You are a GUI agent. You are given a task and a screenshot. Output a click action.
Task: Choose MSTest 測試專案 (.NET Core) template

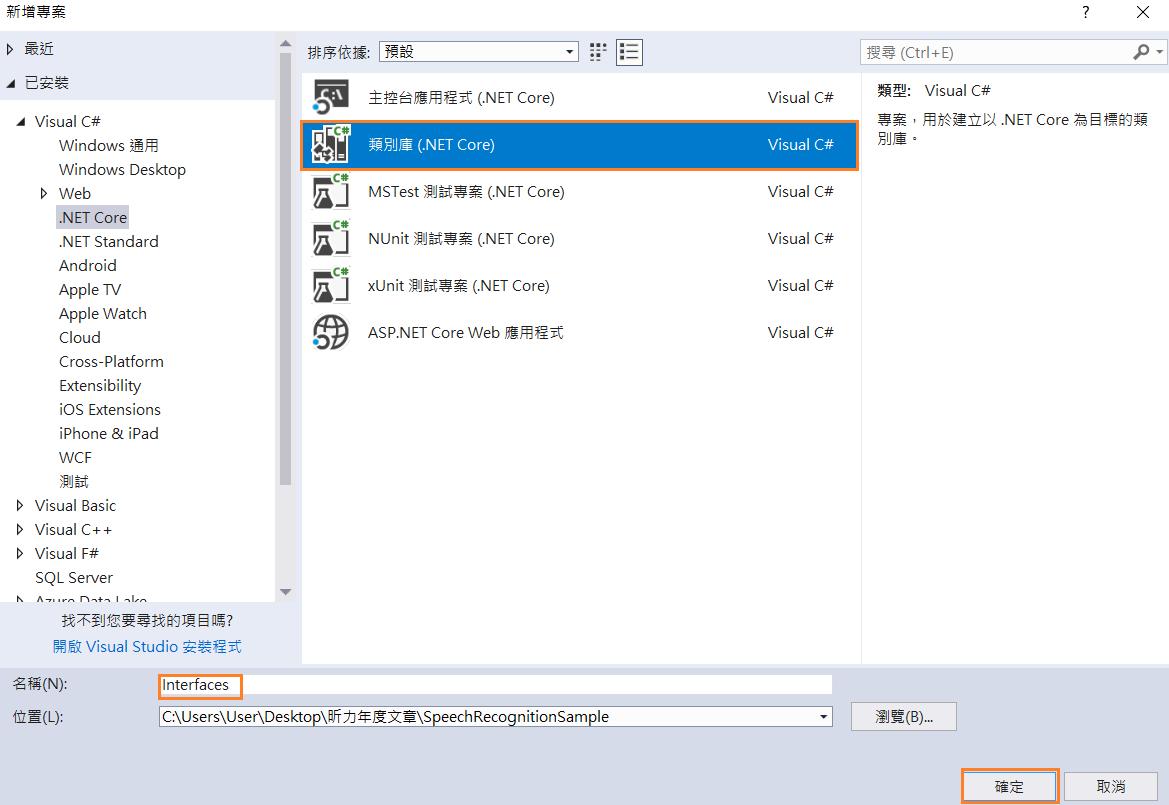pyautogui.click(x=580, y=192)
